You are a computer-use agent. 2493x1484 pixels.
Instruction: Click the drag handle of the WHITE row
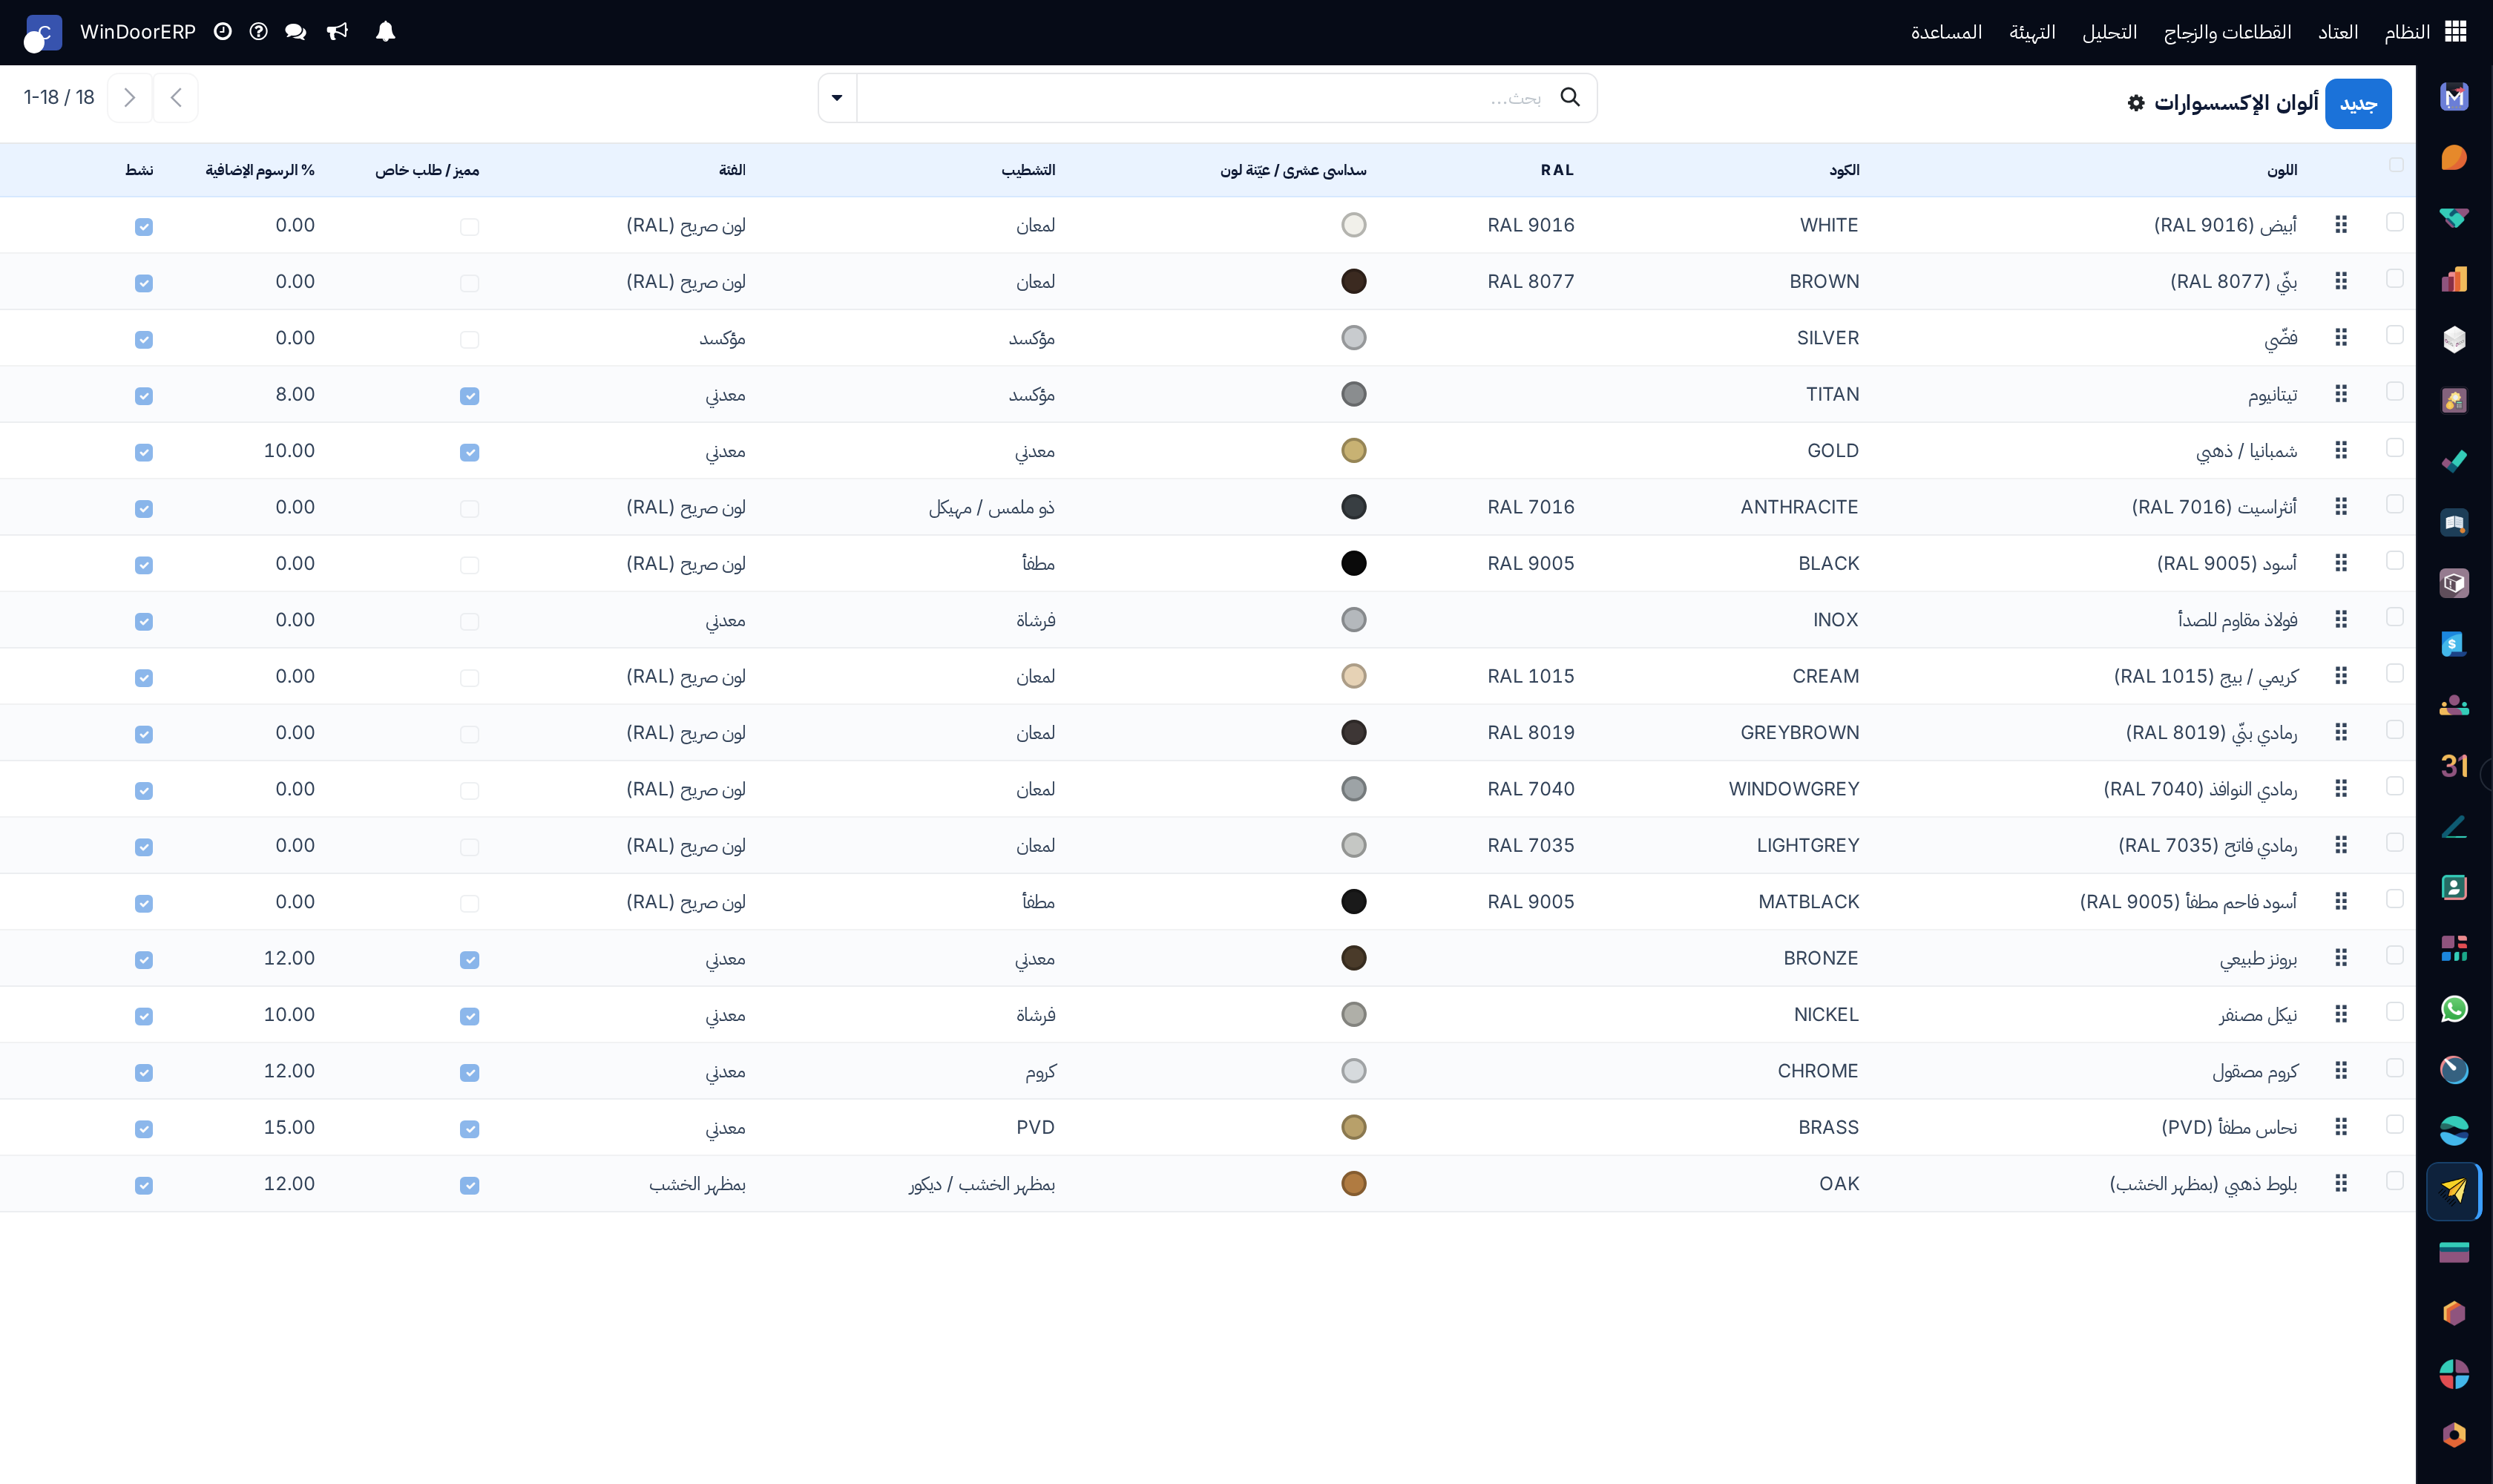coord(2341,225)
